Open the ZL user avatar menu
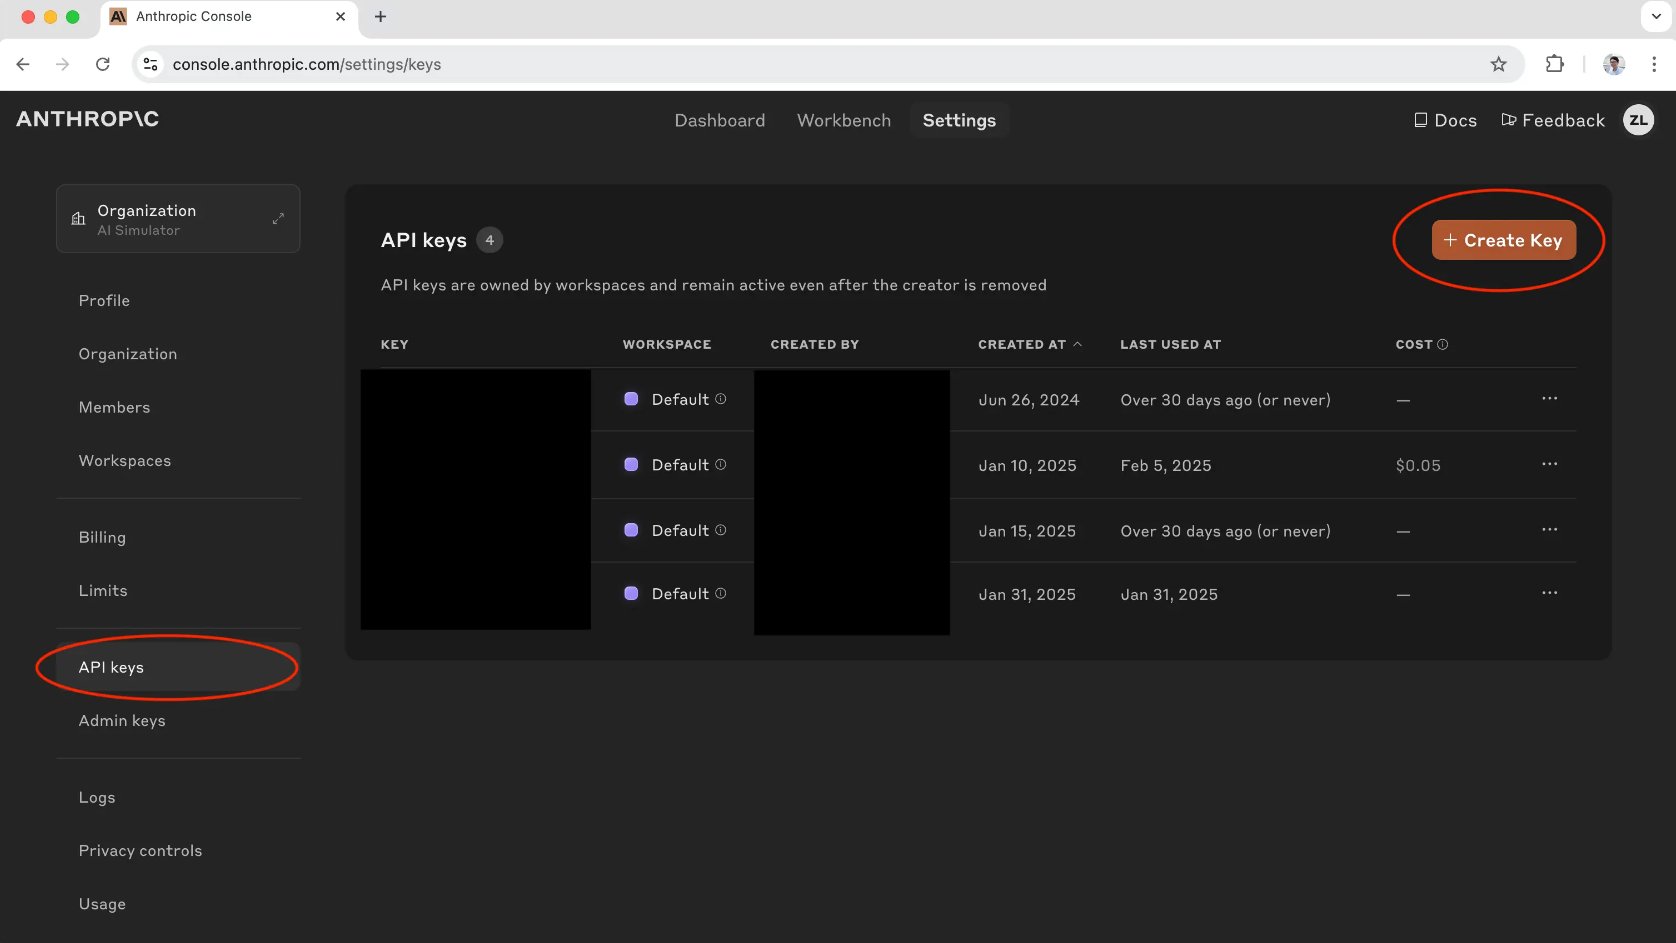The image size is (1676, 943). pos(1638,120)
